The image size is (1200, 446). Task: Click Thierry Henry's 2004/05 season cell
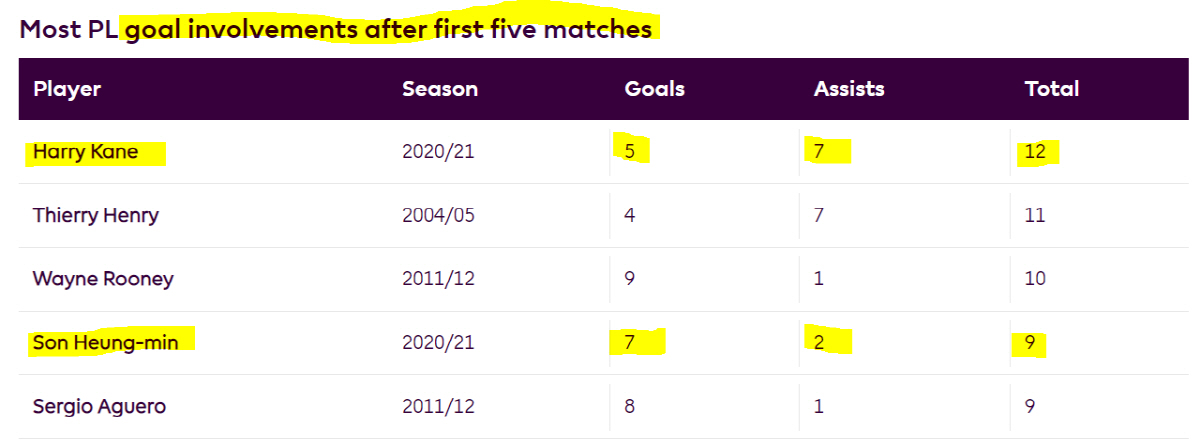pyautogui.click(x=437, y=215)
